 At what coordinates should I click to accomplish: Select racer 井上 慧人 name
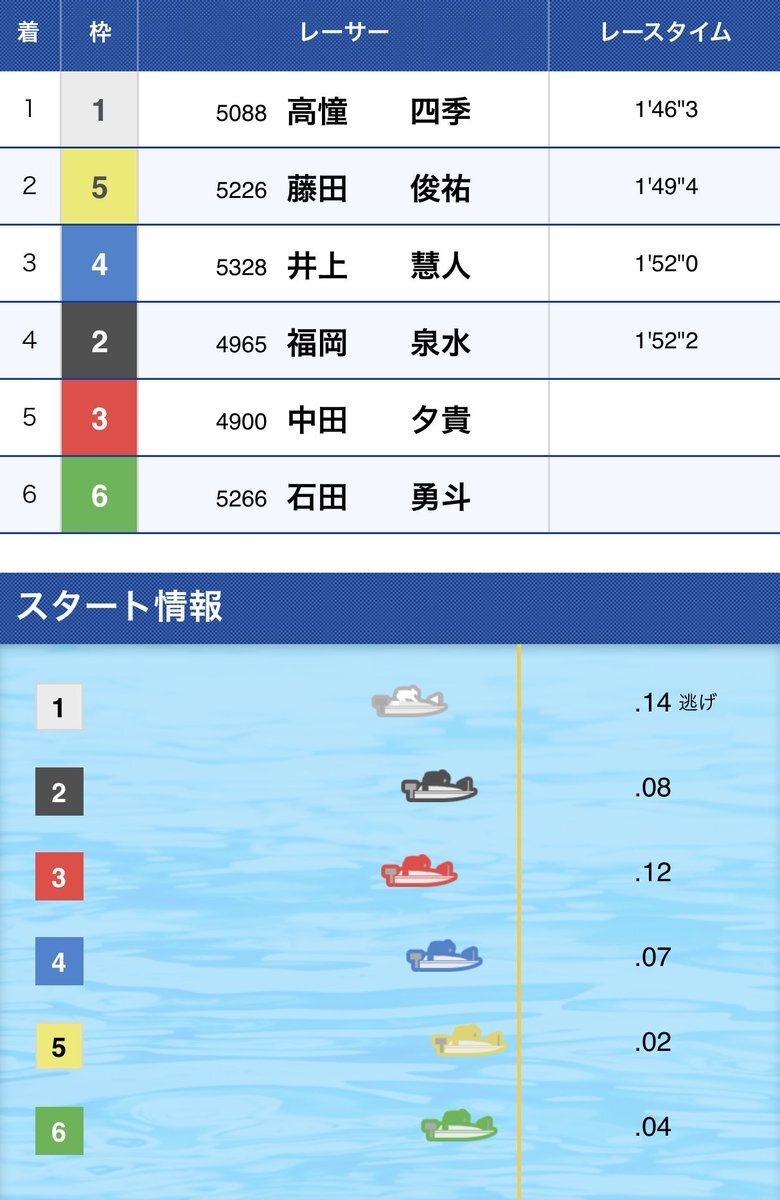point(378,265)
